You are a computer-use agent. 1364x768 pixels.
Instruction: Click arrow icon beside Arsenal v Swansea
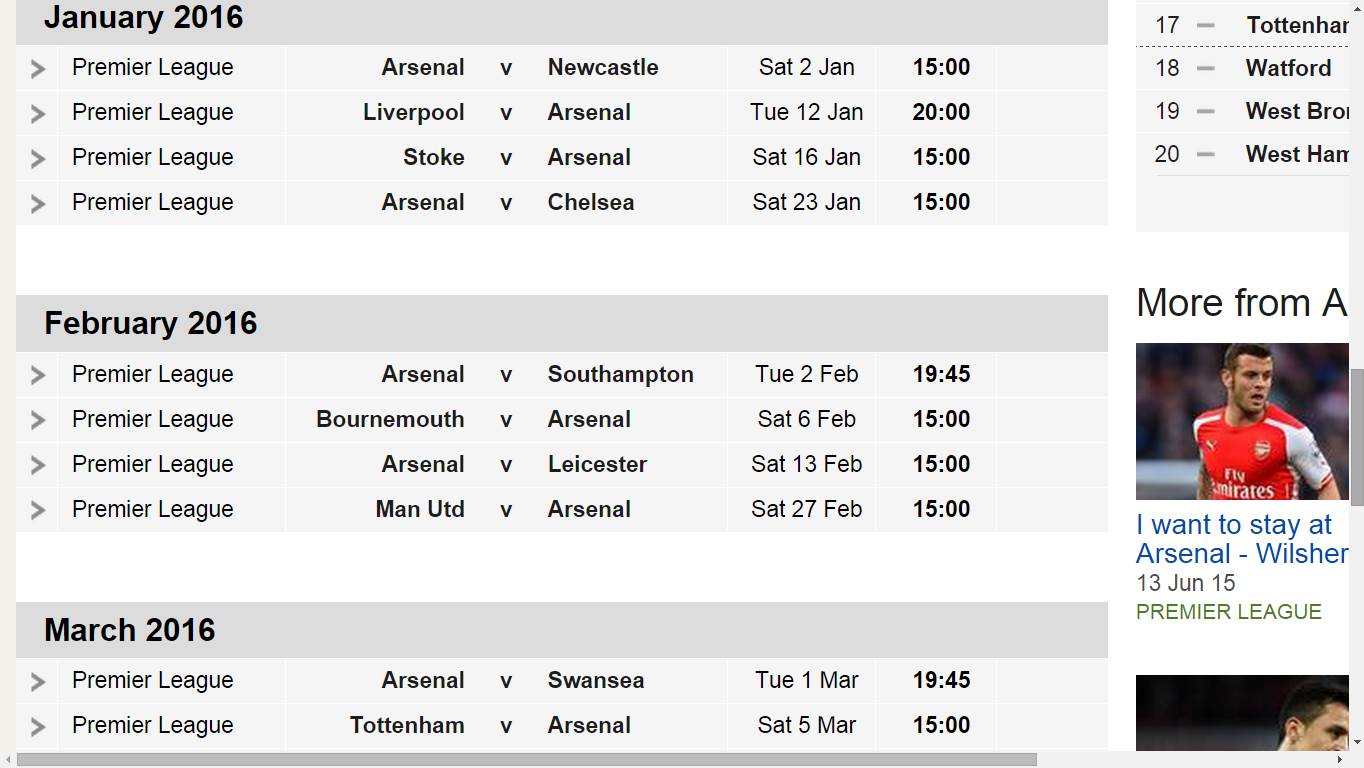click(38, 682)
